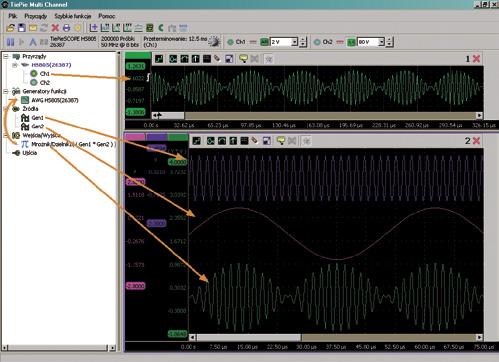Toggle the Ch1 enable indicator in toolbar

[230, 42]
